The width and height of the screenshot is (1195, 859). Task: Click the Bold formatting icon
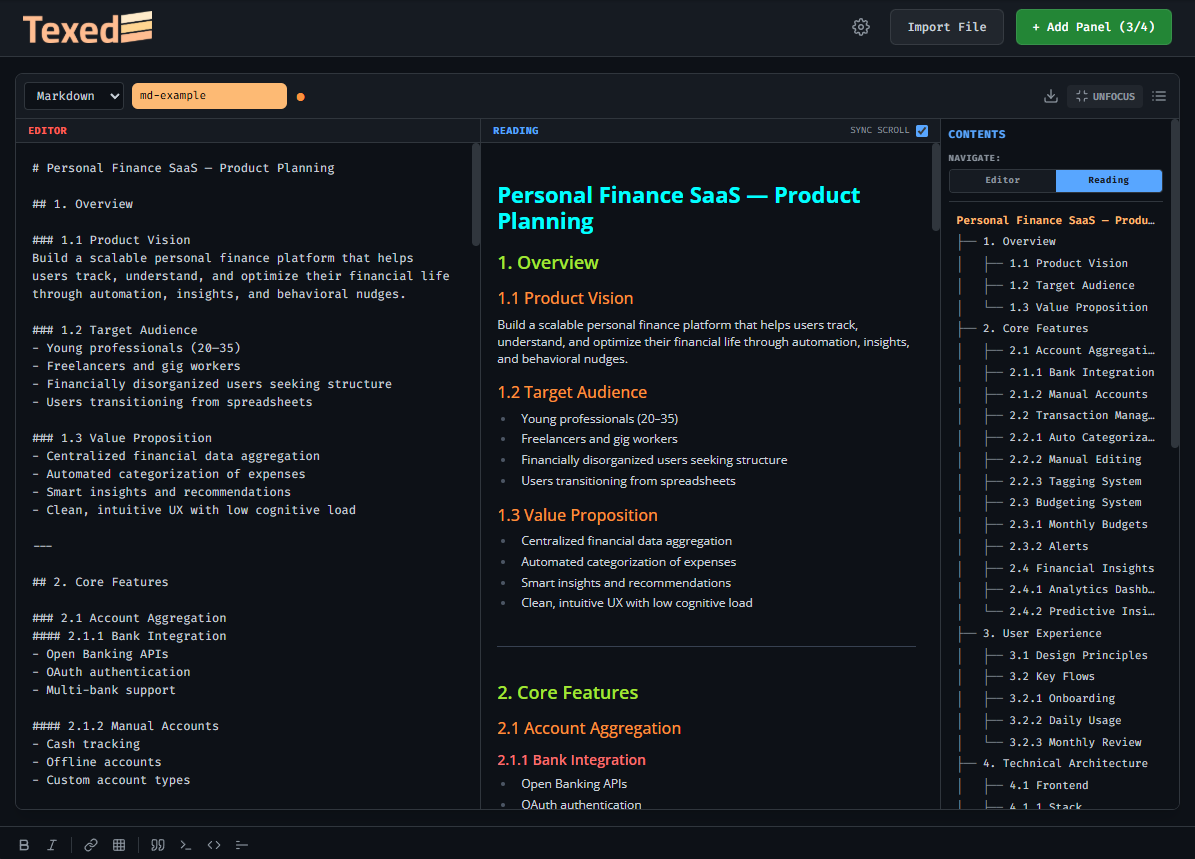(24, 845)
